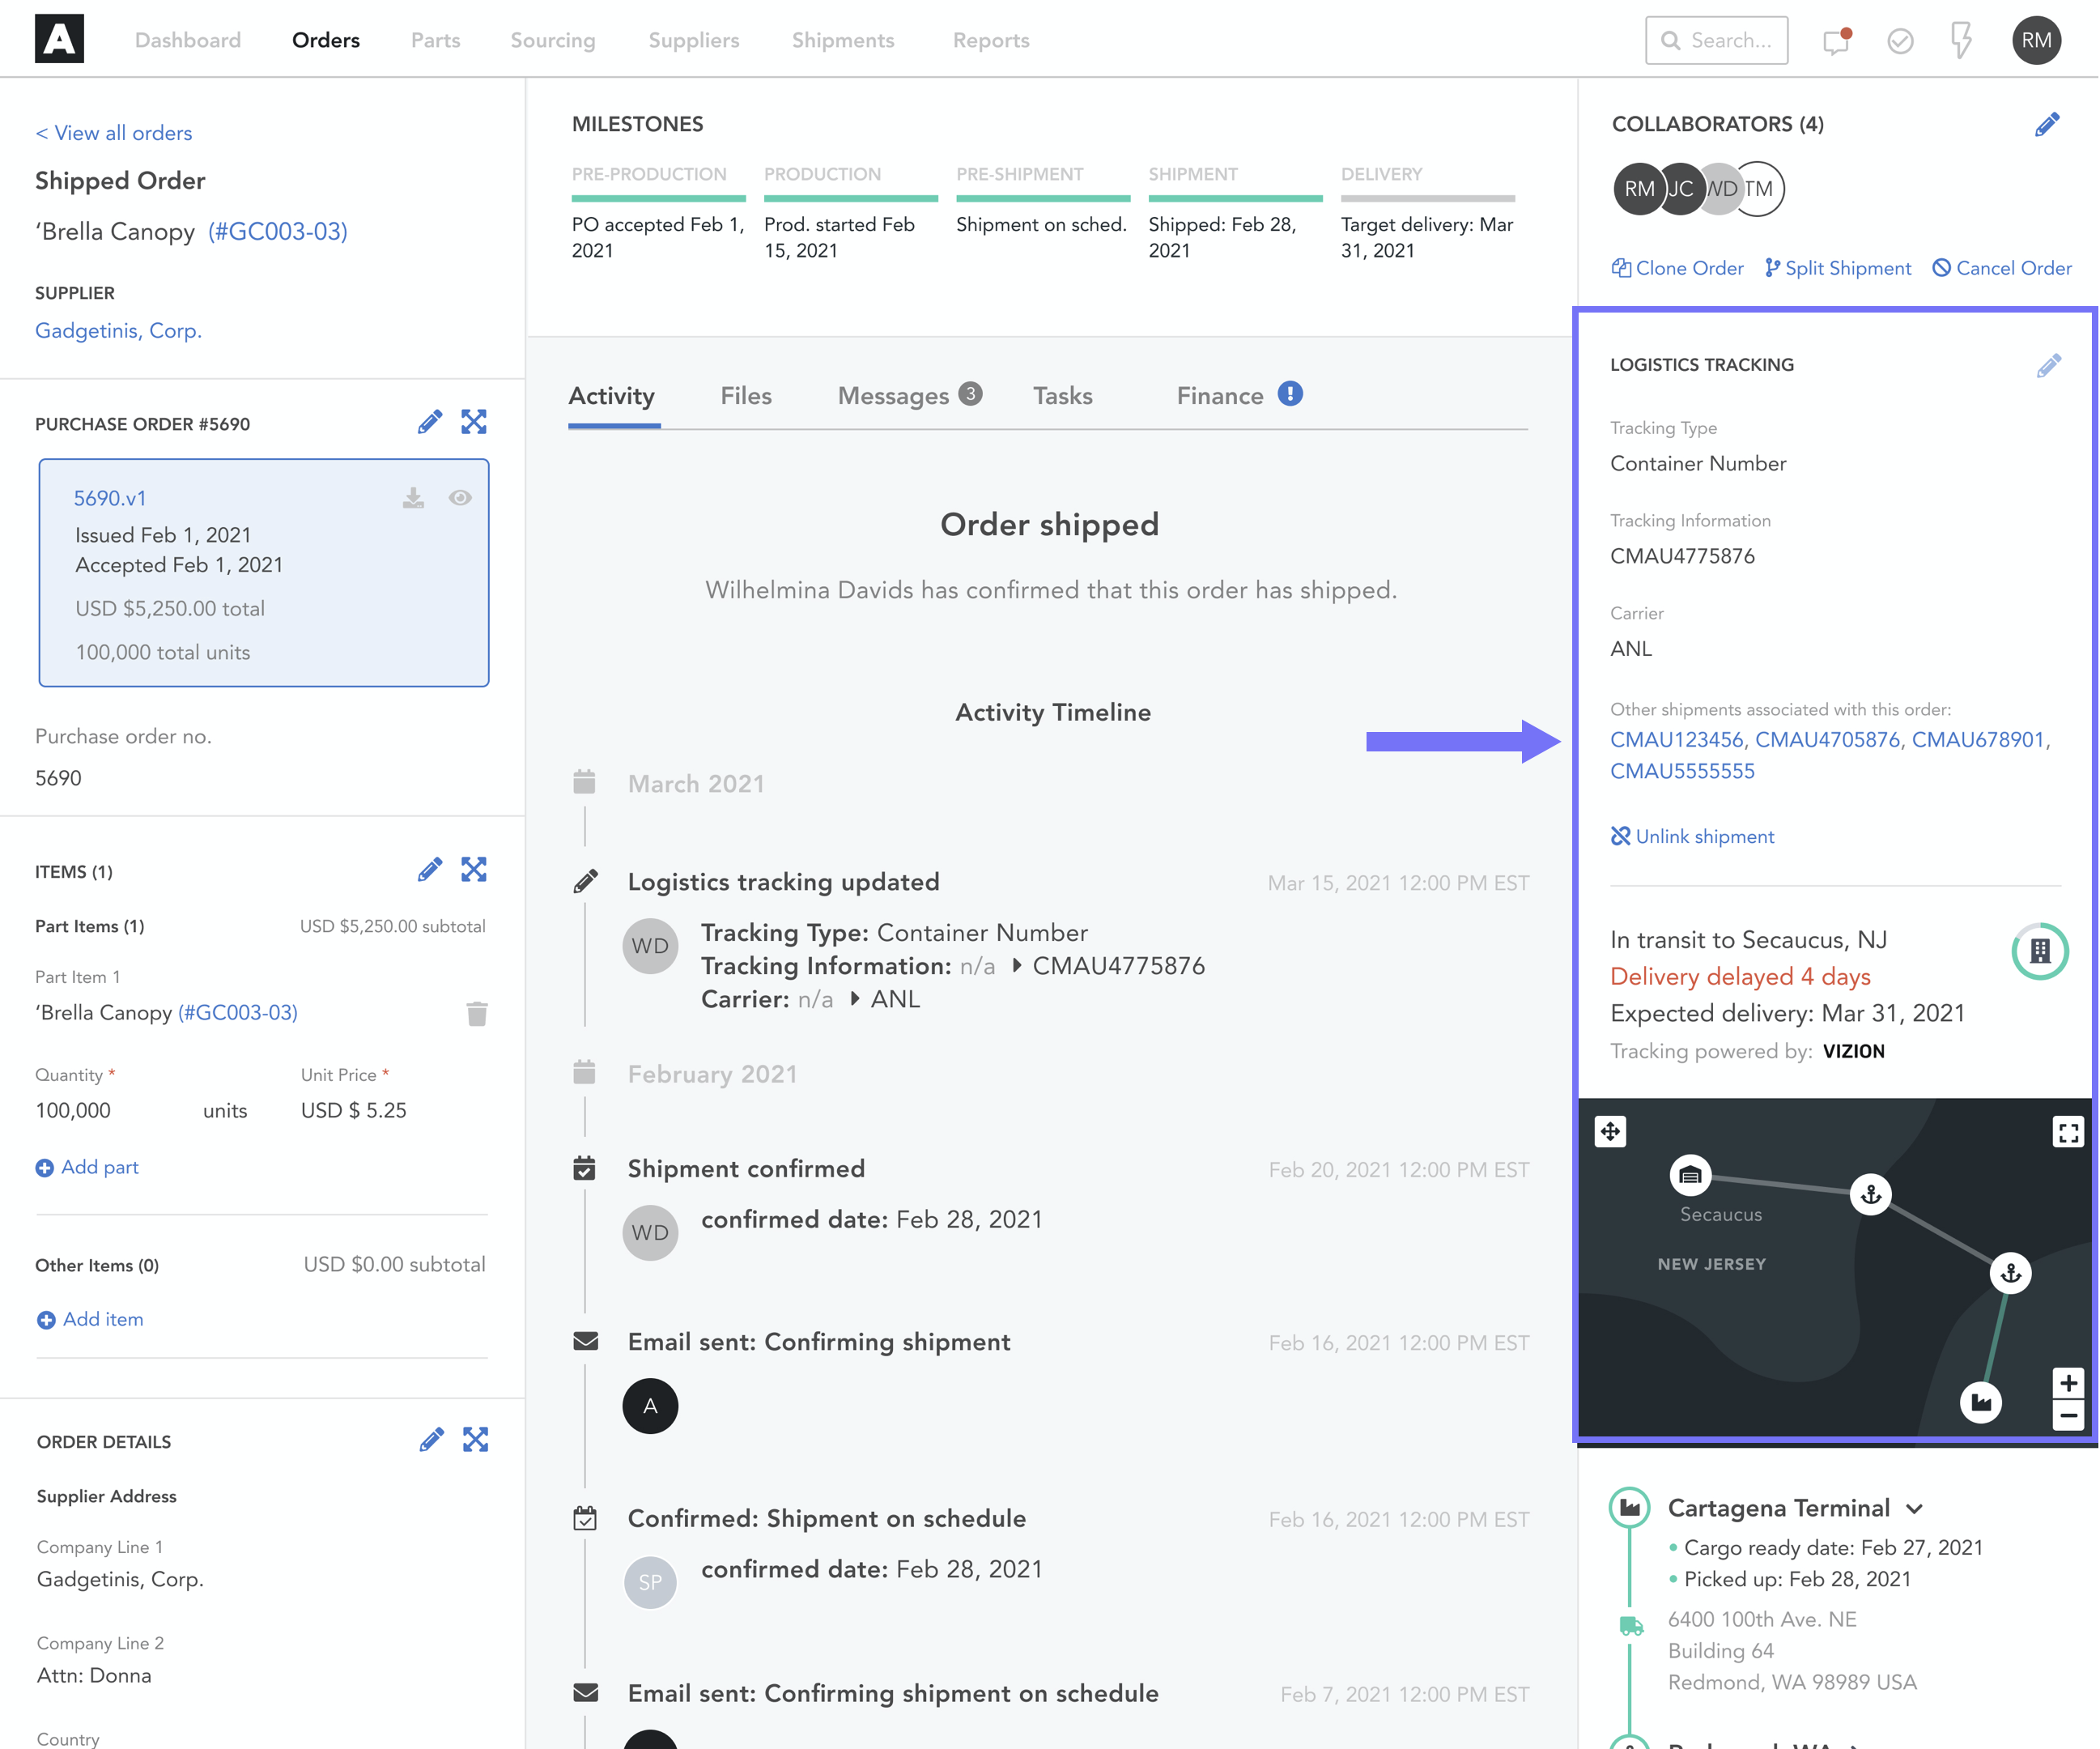
Task: Click the Pre-Production milestone progress bar
Action: click(659, 198)
